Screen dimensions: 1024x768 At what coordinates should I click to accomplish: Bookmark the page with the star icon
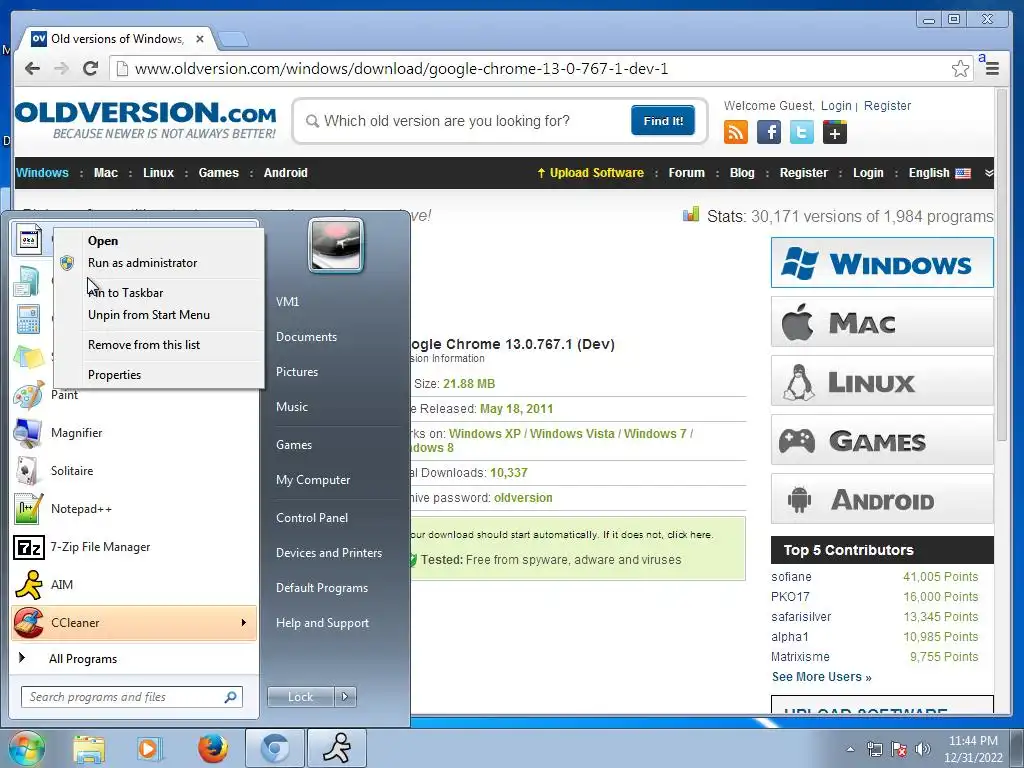pyautogui.click(x=960, y=69)
